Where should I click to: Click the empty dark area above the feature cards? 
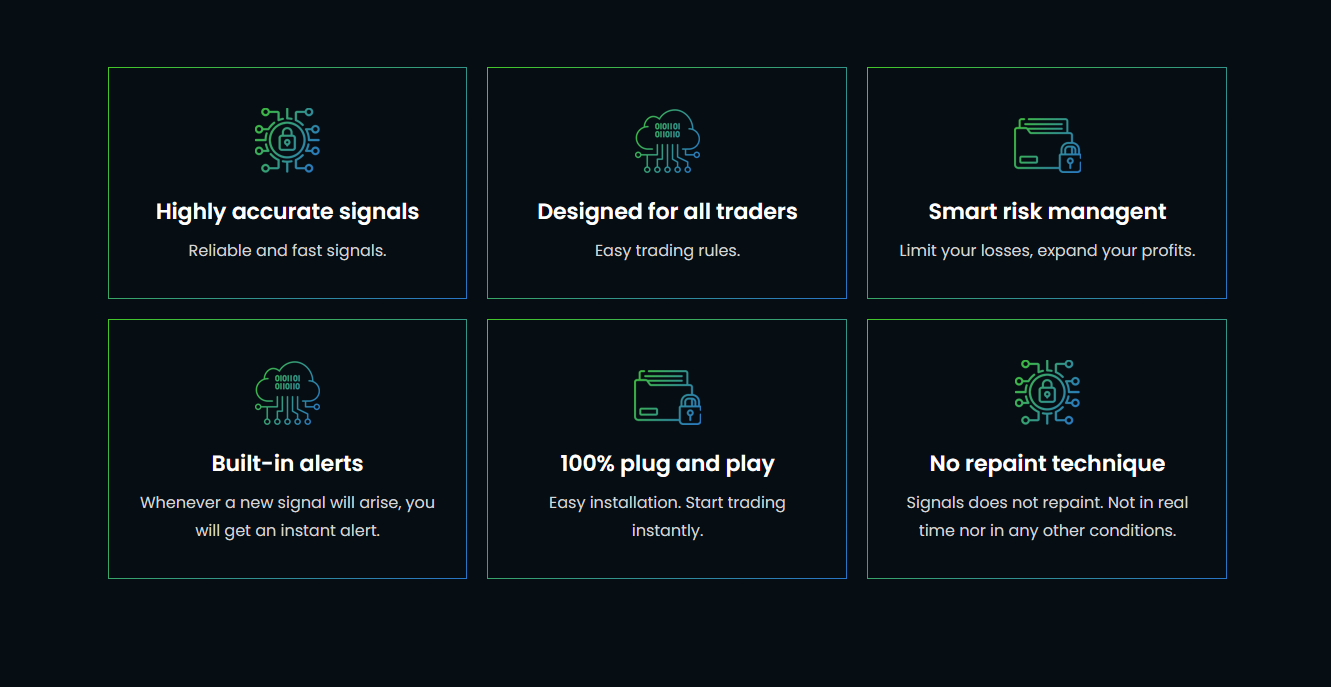[x=665, y=30]
